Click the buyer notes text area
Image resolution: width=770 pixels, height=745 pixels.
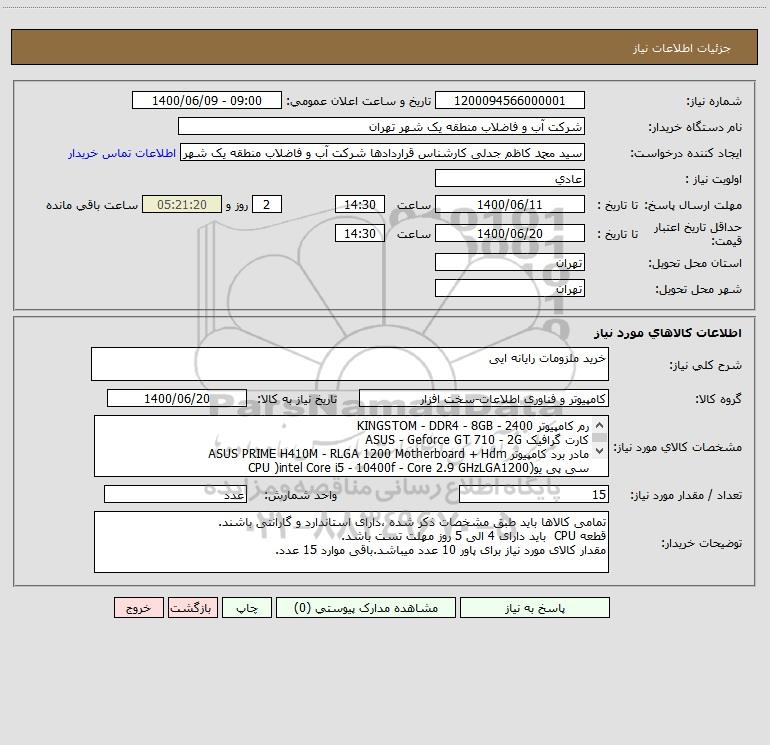click(x=351, y=542)
